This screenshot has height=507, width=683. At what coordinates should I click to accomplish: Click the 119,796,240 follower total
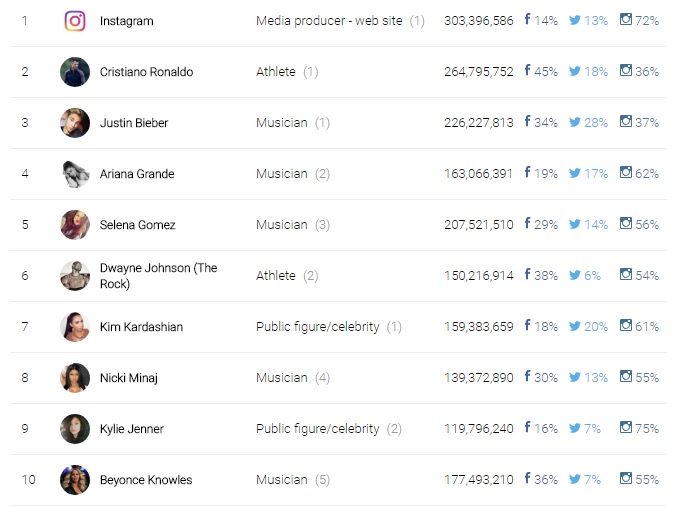click(479, 429)
